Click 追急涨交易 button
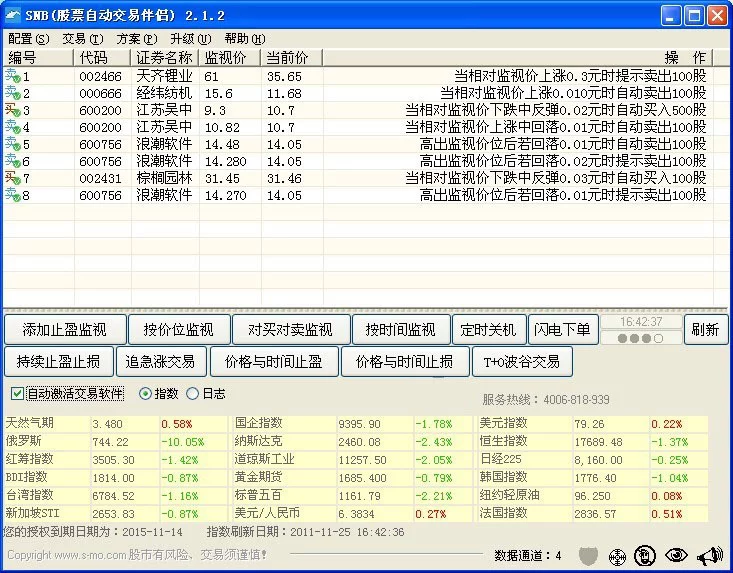The width and height of the screenshot is (733, 573). (x=161, y=361)
